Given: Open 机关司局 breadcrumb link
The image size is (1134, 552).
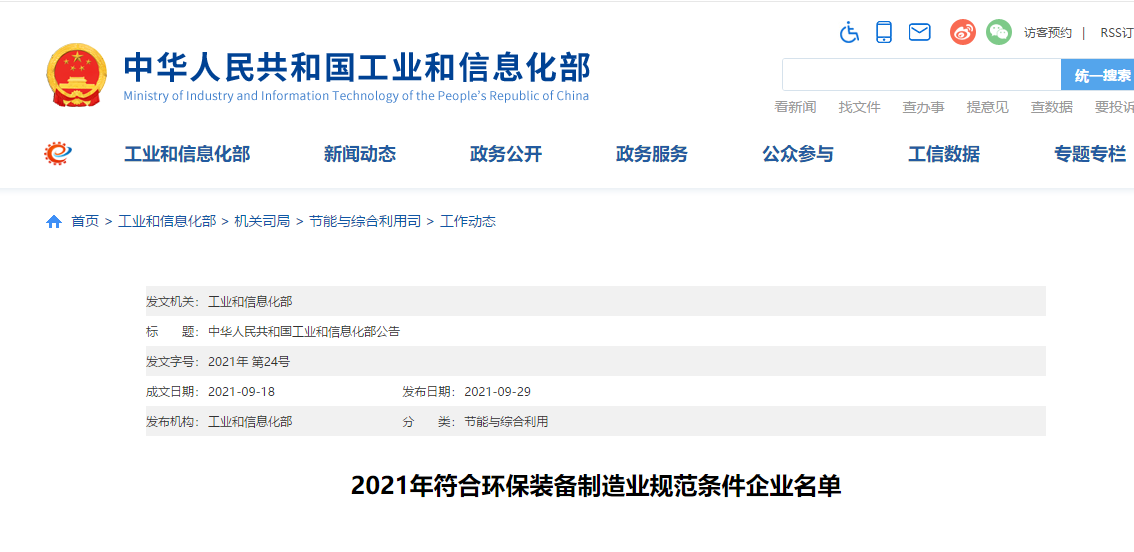Looking at the screenshot, I should coord(262,222).
